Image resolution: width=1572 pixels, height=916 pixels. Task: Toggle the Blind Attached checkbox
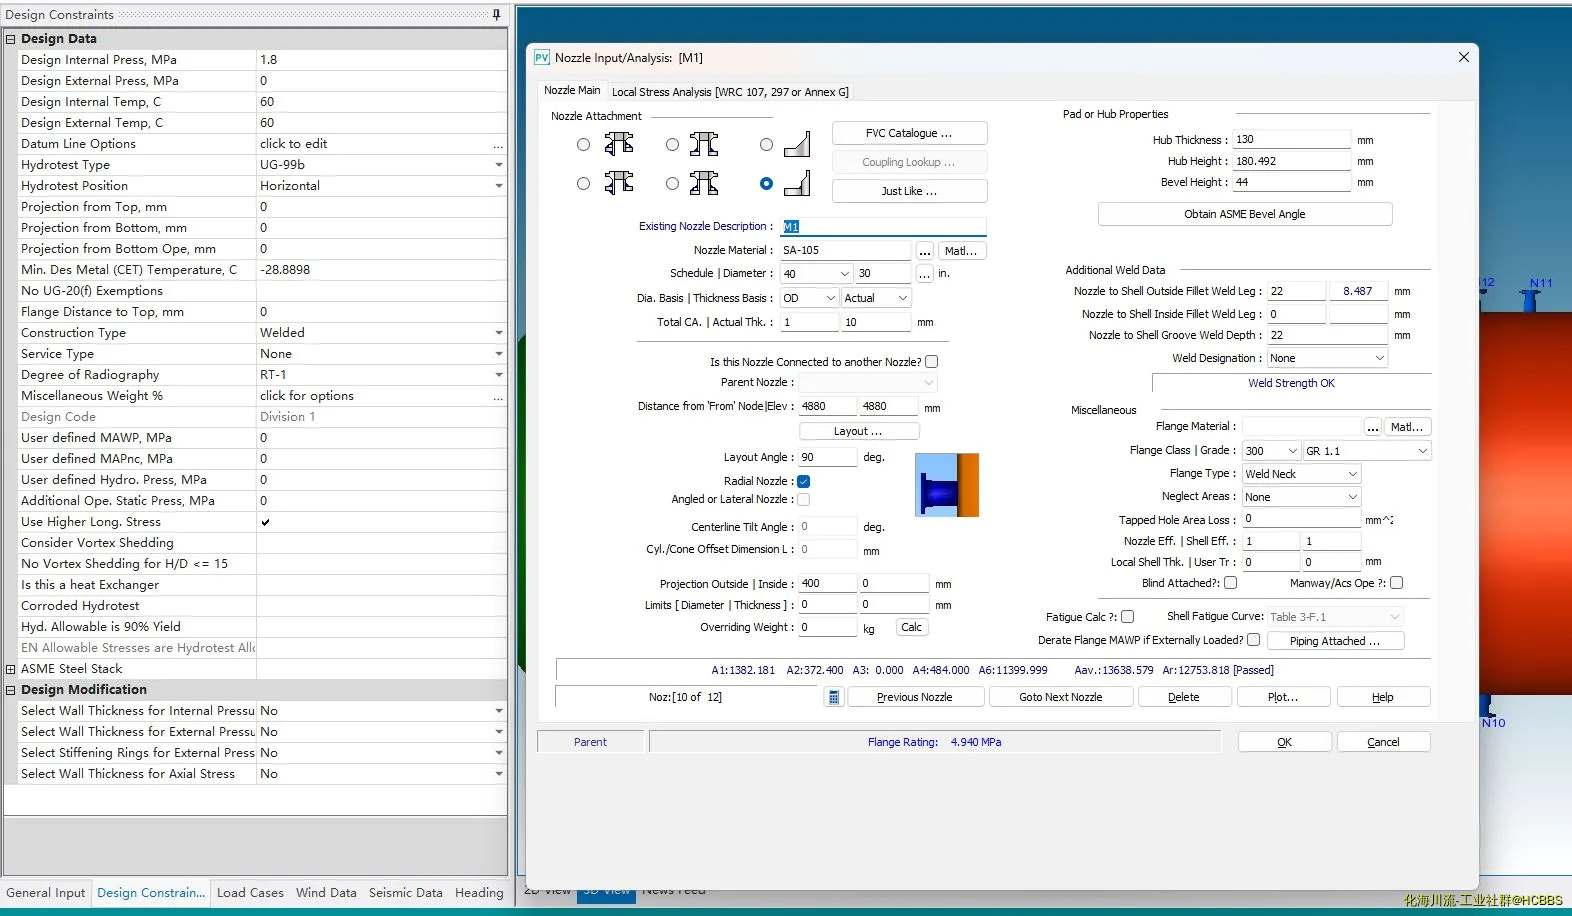(x=1231, y=583)
